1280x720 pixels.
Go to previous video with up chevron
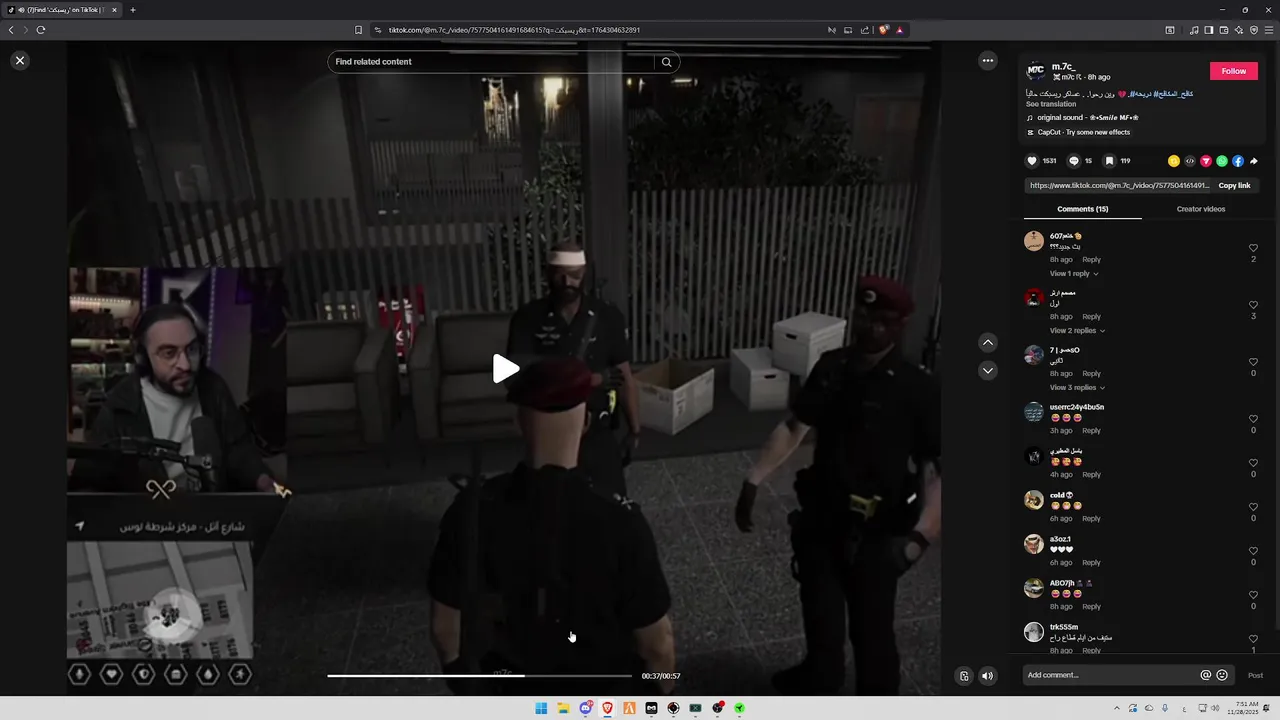(x=988, y=343)
